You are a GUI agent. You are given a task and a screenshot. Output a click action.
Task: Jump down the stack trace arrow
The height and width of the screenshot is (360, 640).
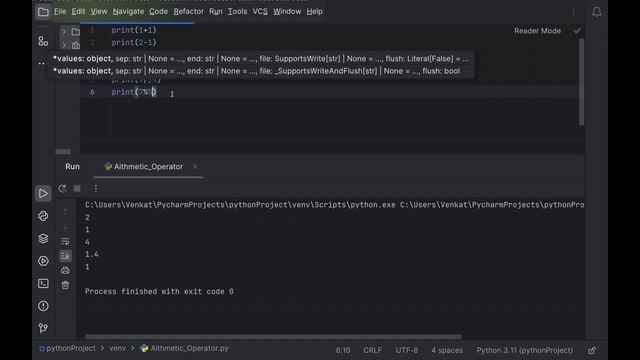65,227
